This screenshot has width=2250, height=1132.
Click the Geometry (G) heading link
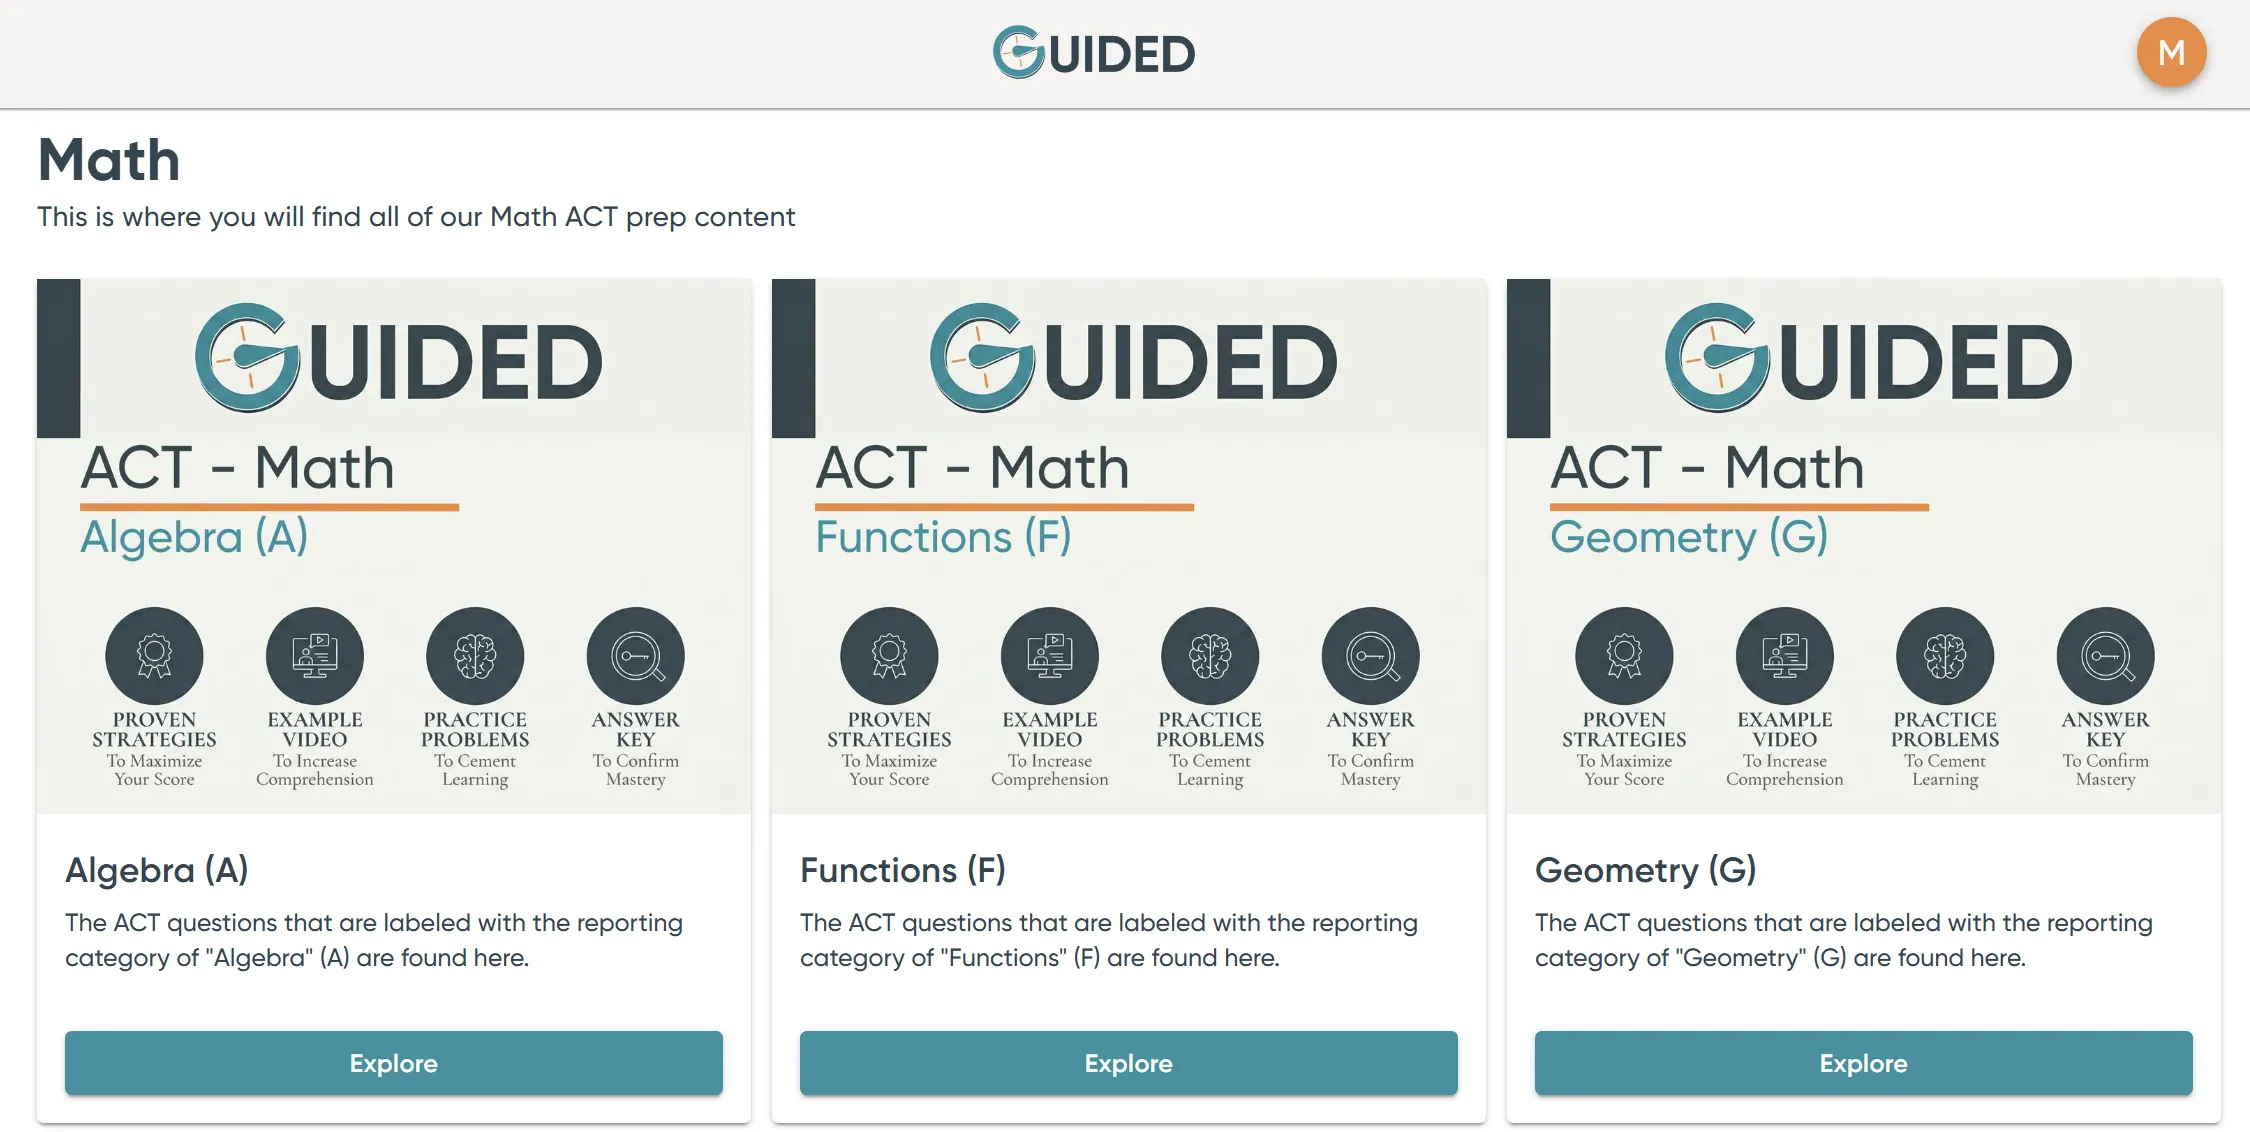(1645, 870)
